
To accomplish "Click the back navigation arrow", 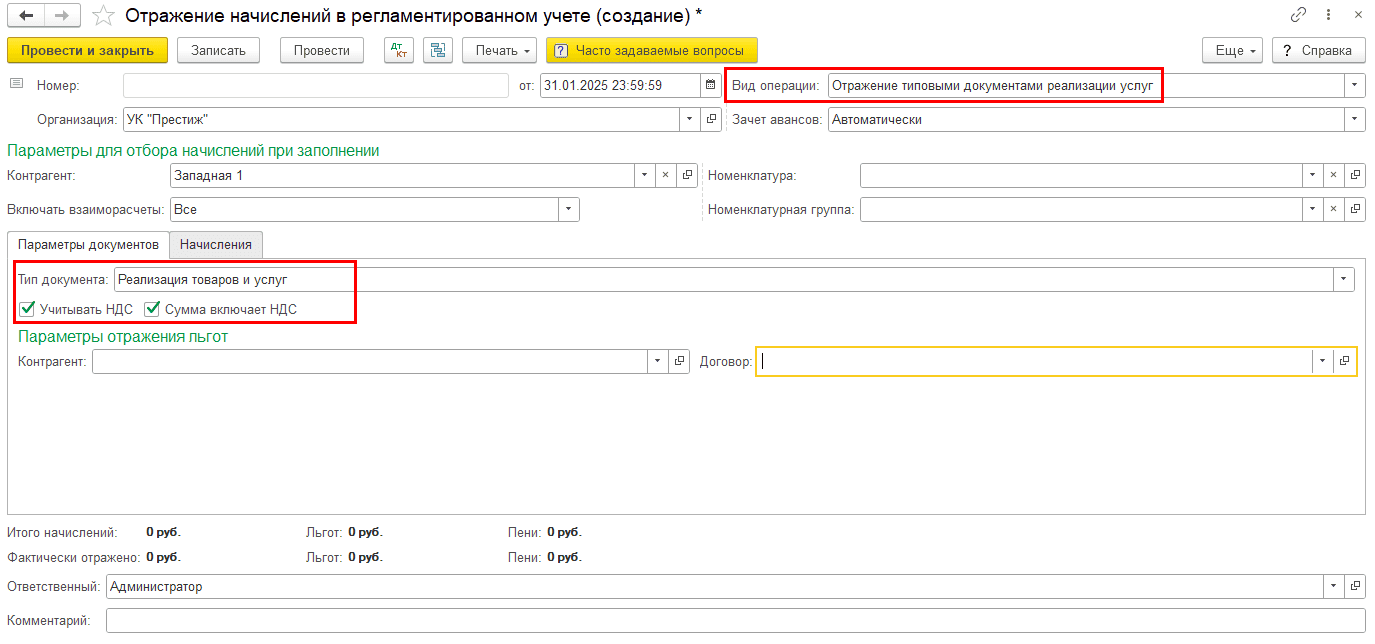I will tap(27, 16).
